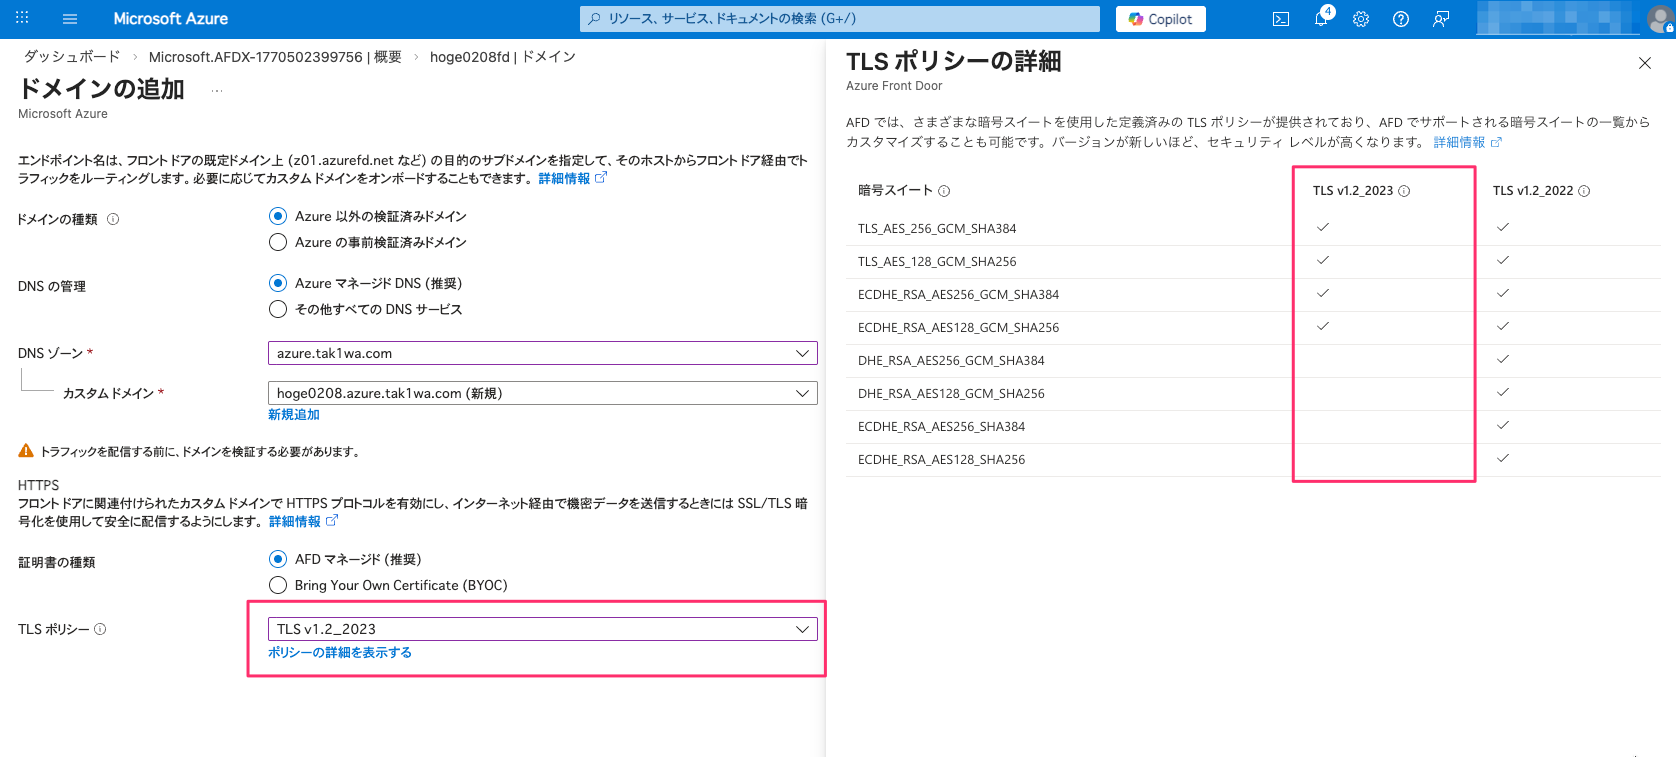The image size is (1676, 757).
Task: Launch Copilot from the top bar
Action: (x=1161, y=19)
